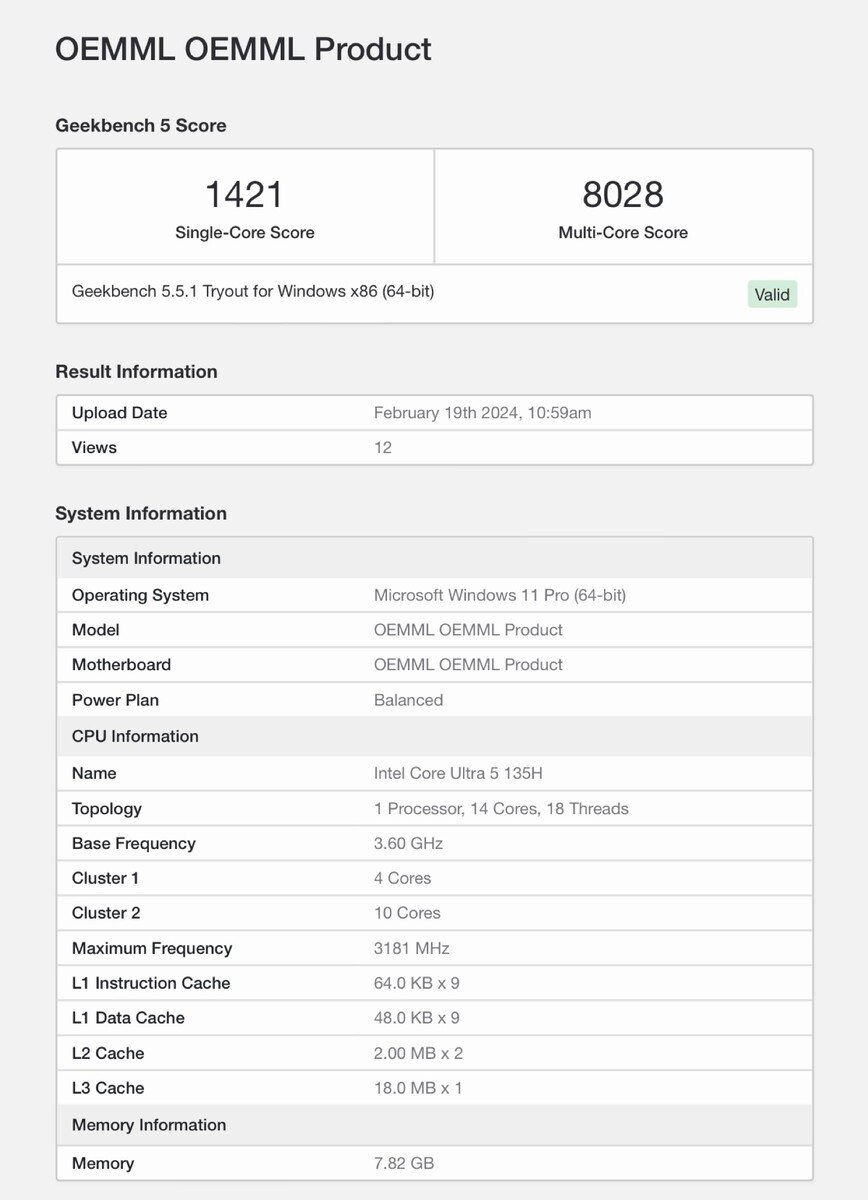Screen dimensions: 868x1200
Task: Select the Microsoft Windows 11 Pro value
Action: tap(499, 595)
